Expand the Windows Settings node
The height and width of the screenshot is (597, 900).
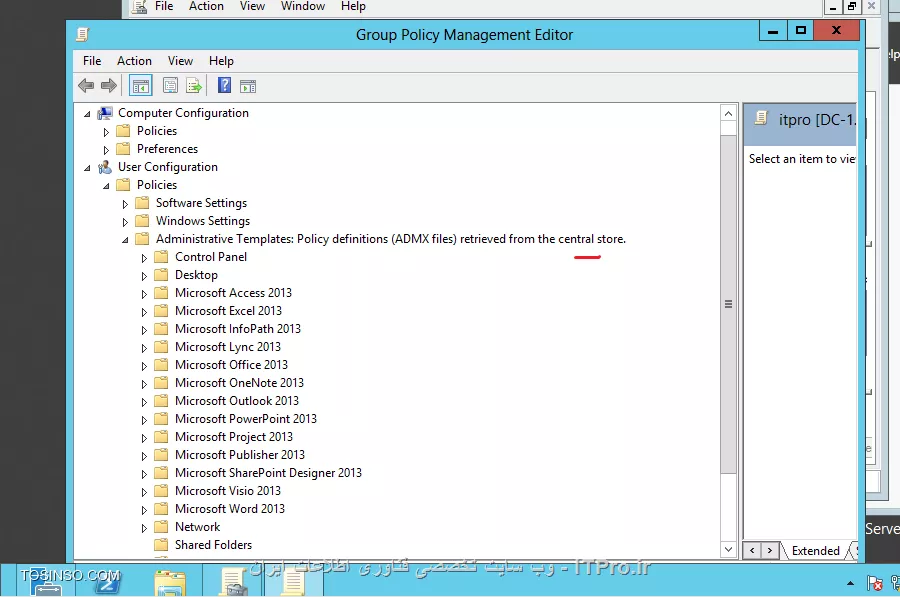point(125,222)
